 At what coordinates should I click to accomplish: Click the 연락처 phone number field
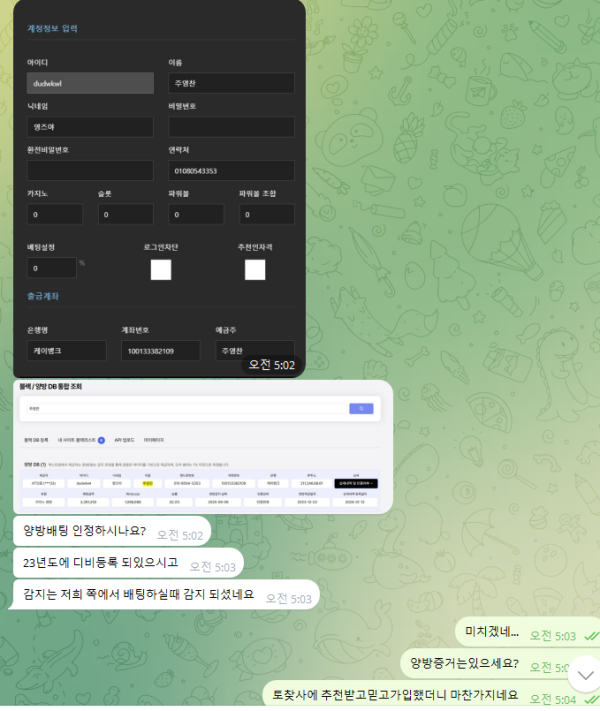coord(231,171)
